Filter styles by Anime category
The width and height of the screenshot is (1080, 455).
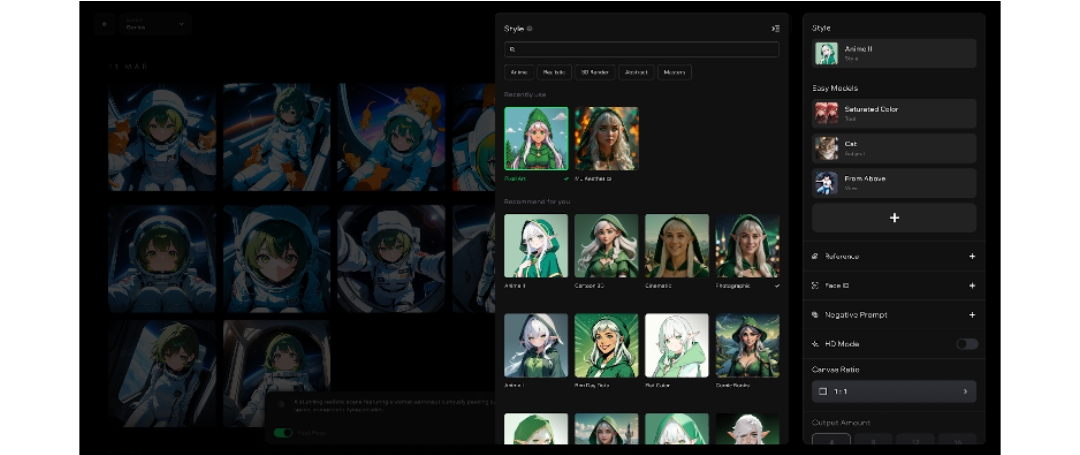click(x=519, y=73)
